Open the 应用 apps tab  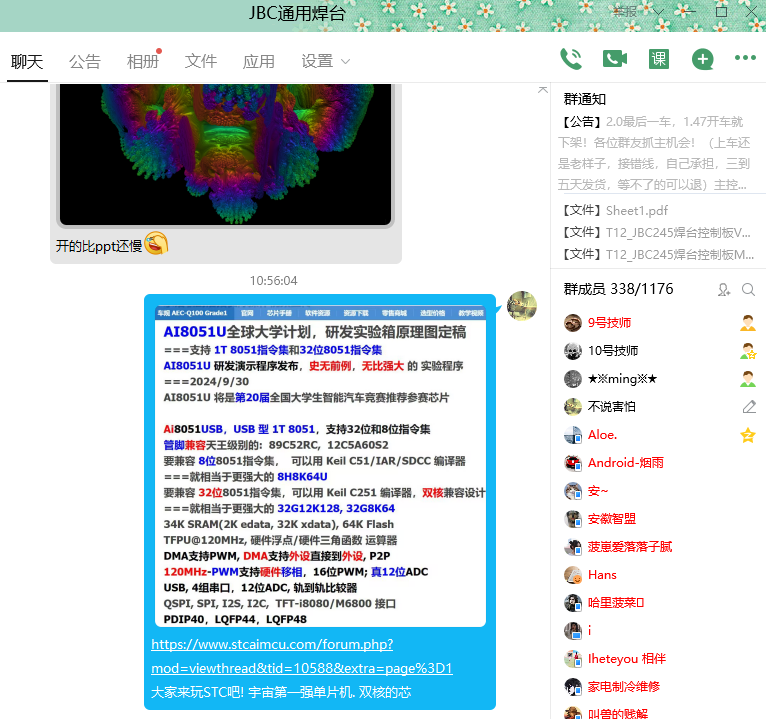coord(258,62)
